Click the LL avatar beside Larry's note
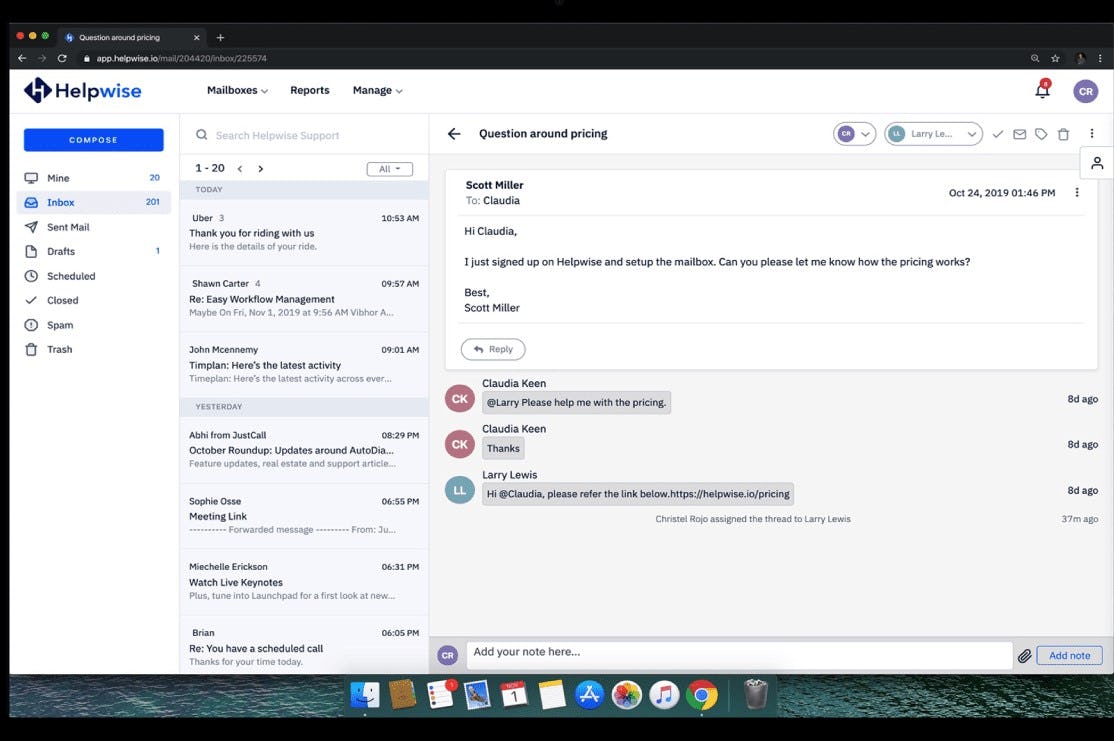Screen dimensions: 1114x741 [460, 490]
